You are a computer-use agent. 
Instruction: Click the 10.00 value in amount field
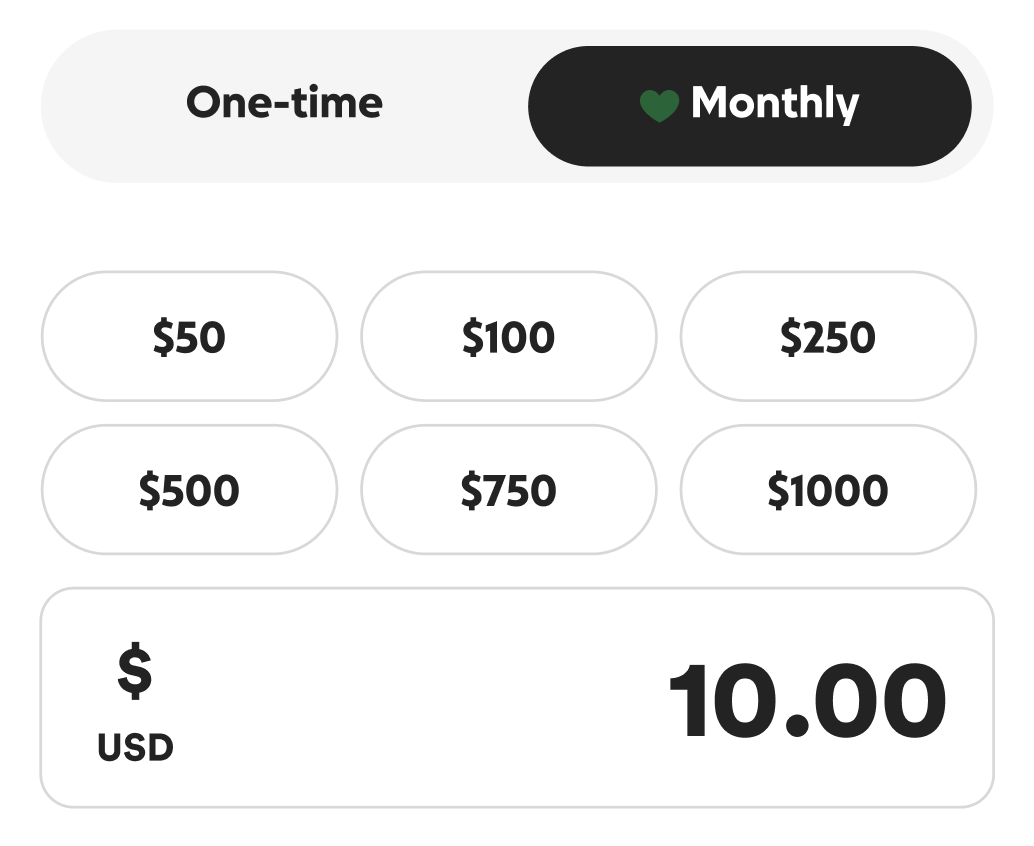806,703
